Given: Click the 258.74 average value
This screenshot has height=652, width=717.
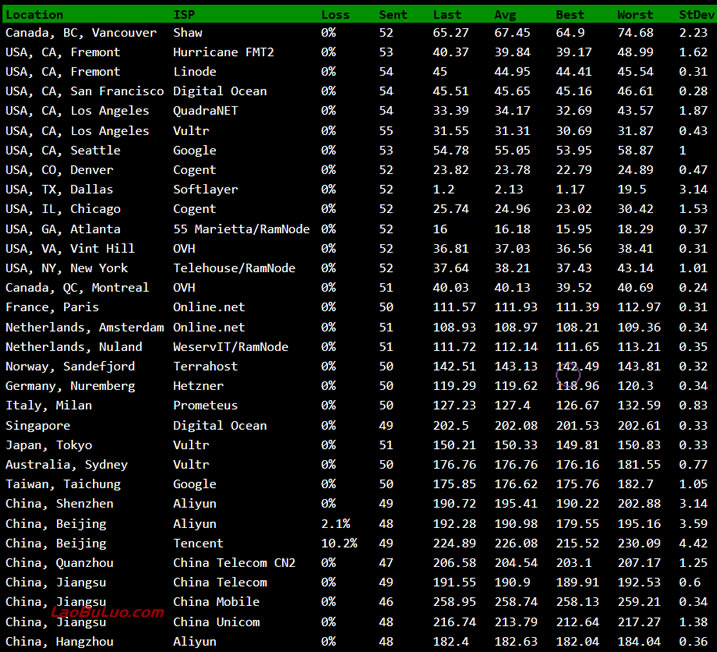Looking at the screenshot, I should pyautogui.click(x=516, y=602).
